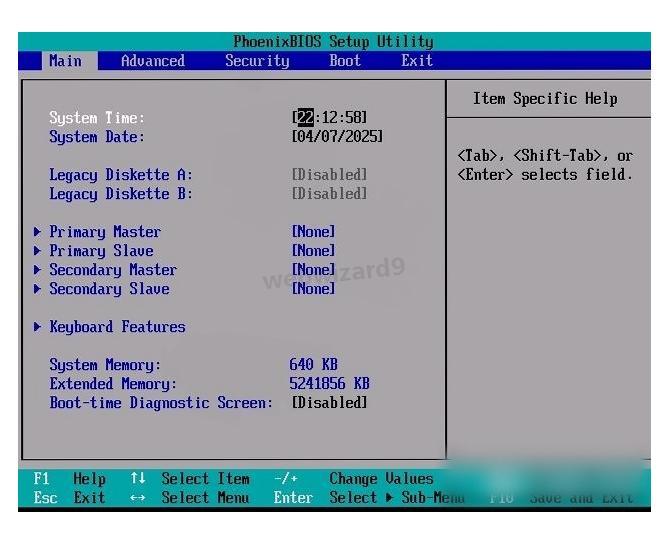669x544 pixels.
Task: Open the Security menu tab
Action: pyautogui.click(x=257, y=61)
